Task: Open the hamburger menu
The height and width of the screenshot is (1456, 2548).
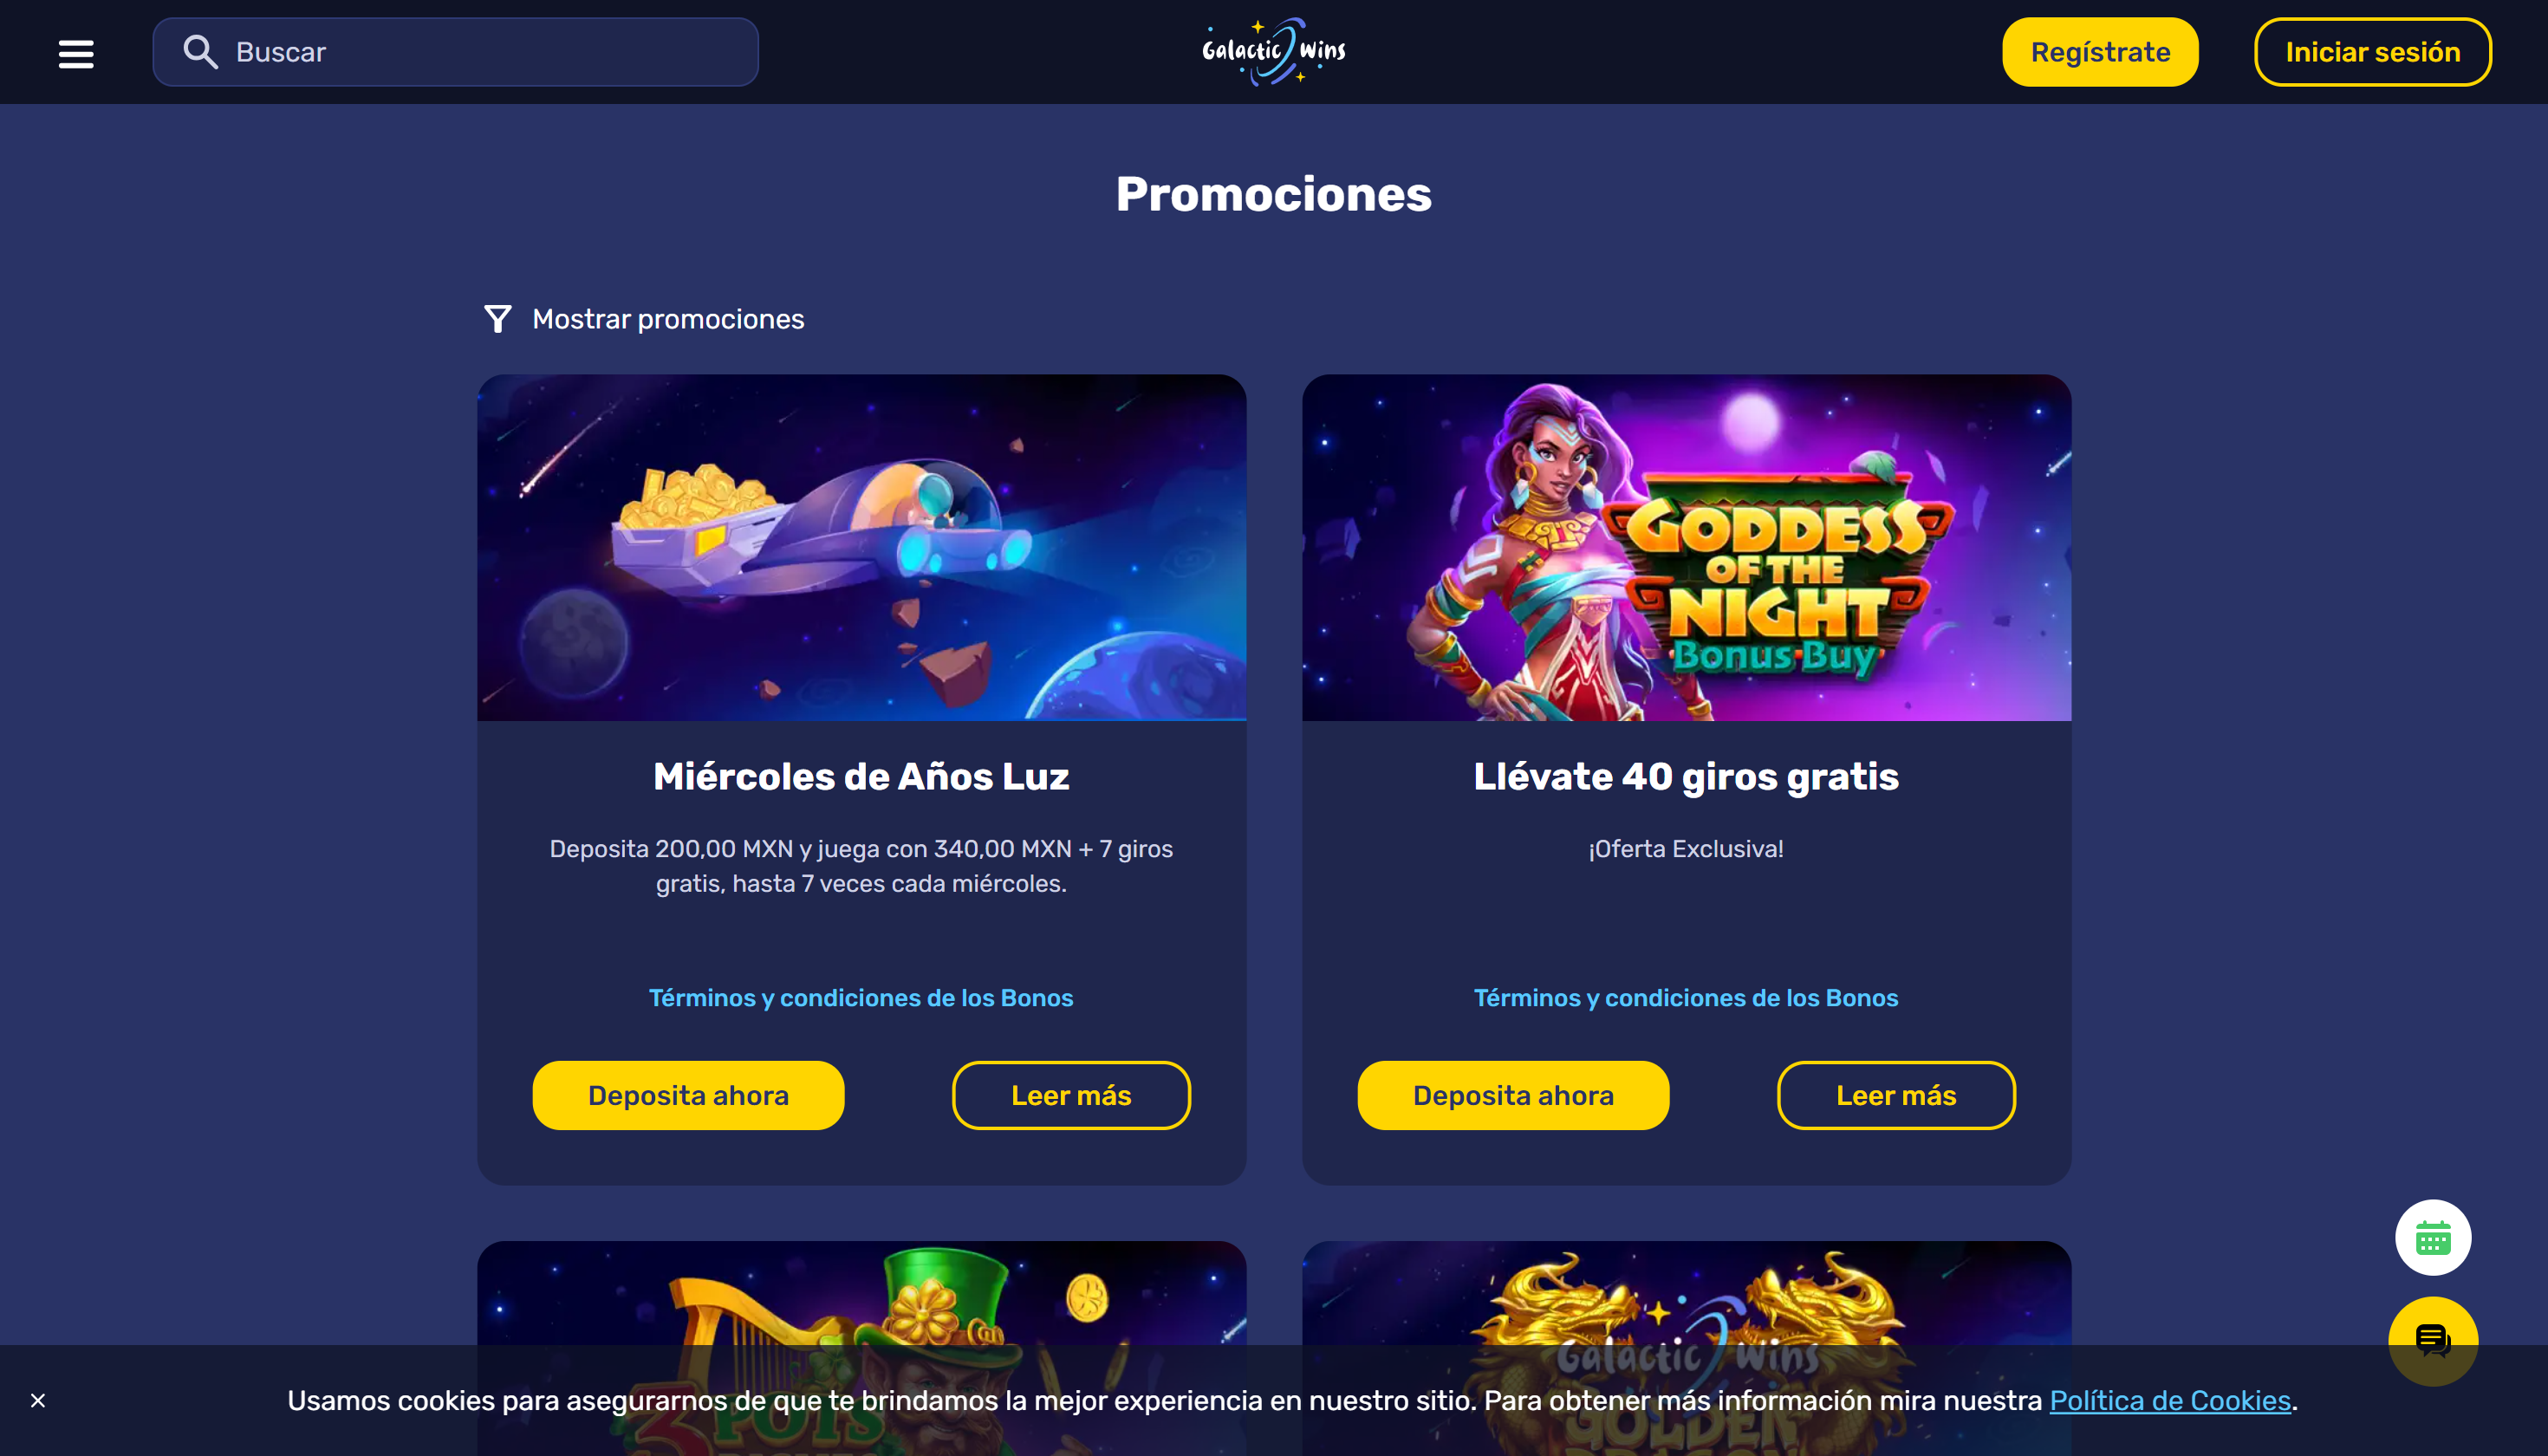Action: point(76,53)
